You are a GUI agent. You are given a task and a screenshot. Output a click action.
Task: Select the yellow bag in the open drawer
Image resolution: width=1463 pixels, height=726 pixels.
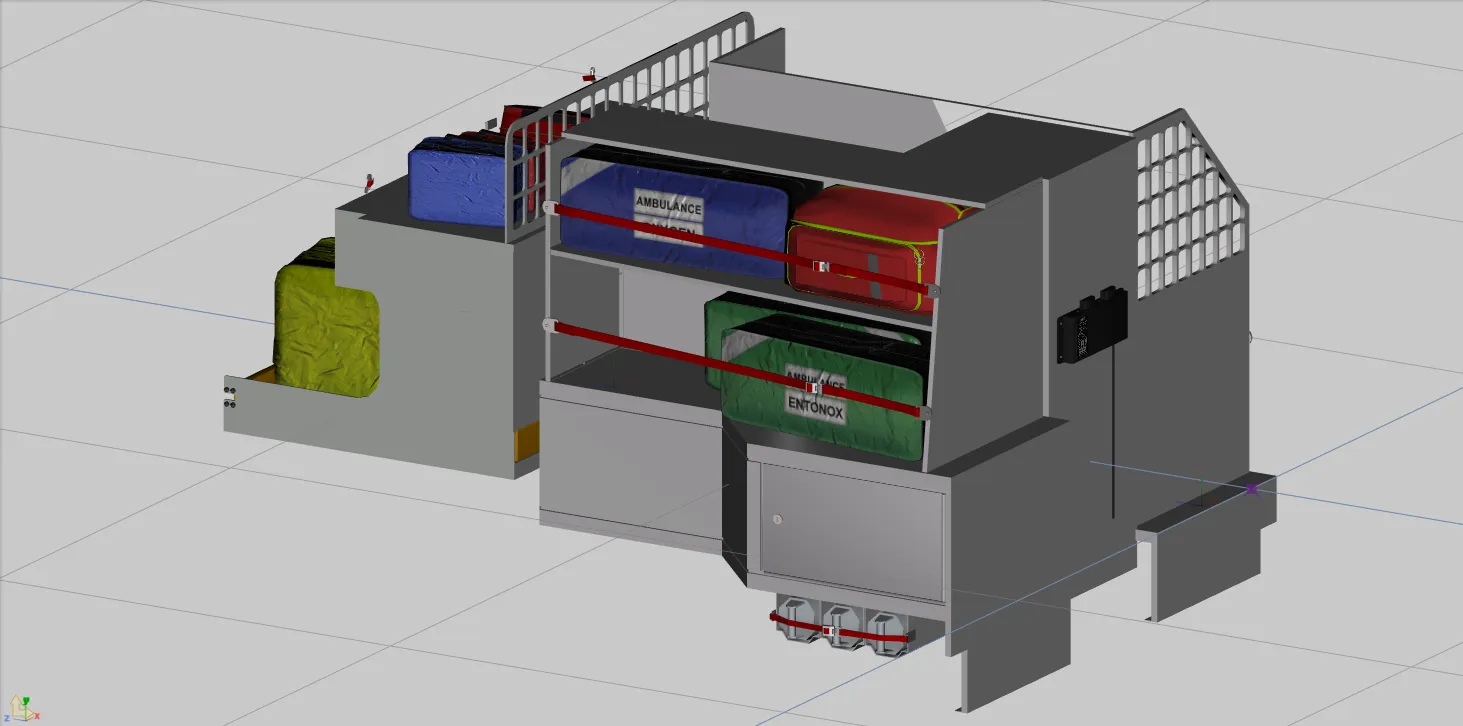(325, 320)
